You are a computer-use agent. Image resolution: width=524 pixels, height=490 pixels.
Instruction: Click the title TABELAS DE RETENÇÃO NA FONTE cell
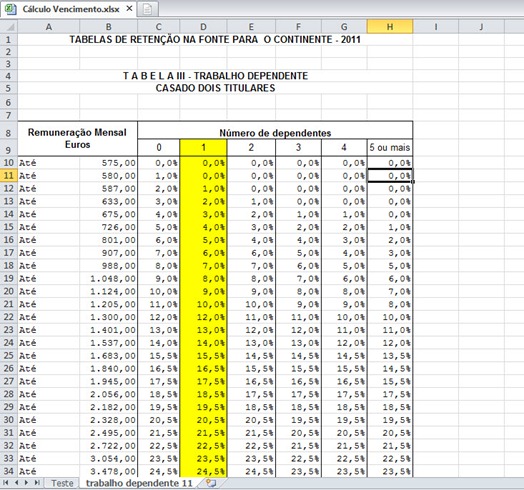click(215, 40)
